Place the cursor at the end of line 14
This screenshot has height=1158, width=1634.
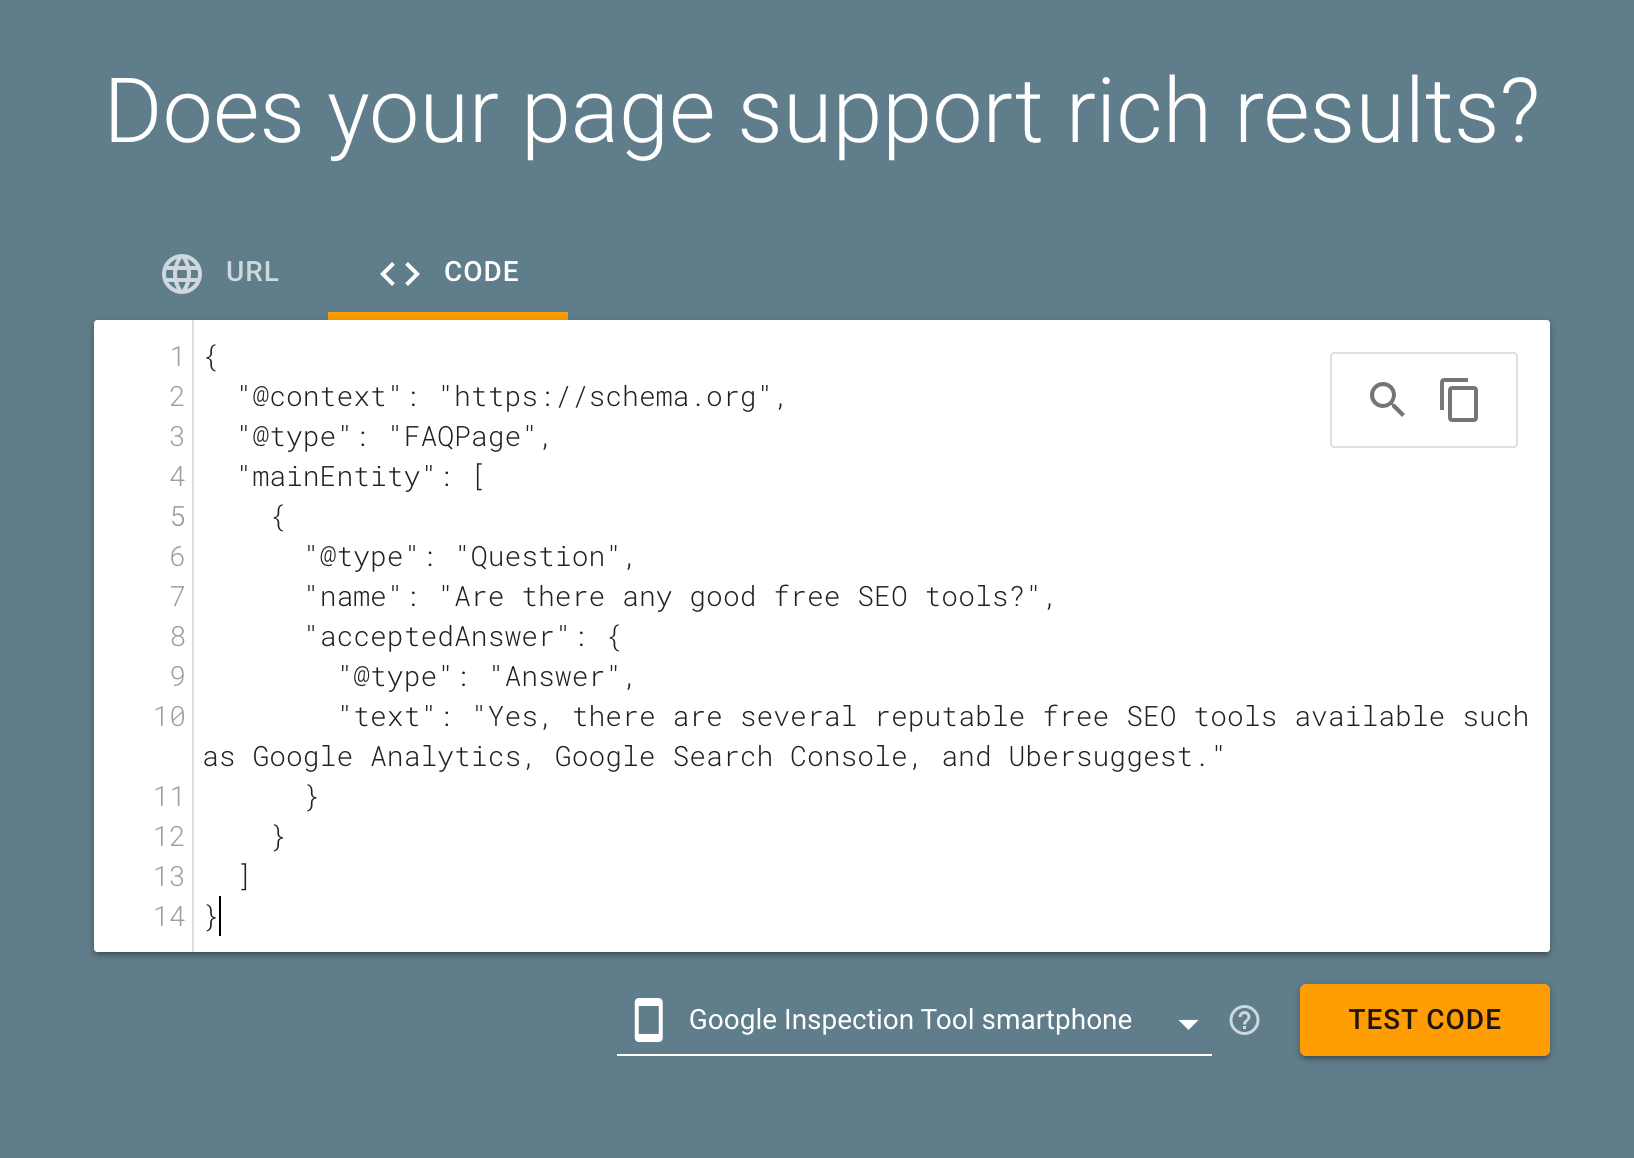pyautogui.click(x=220, y=916)
